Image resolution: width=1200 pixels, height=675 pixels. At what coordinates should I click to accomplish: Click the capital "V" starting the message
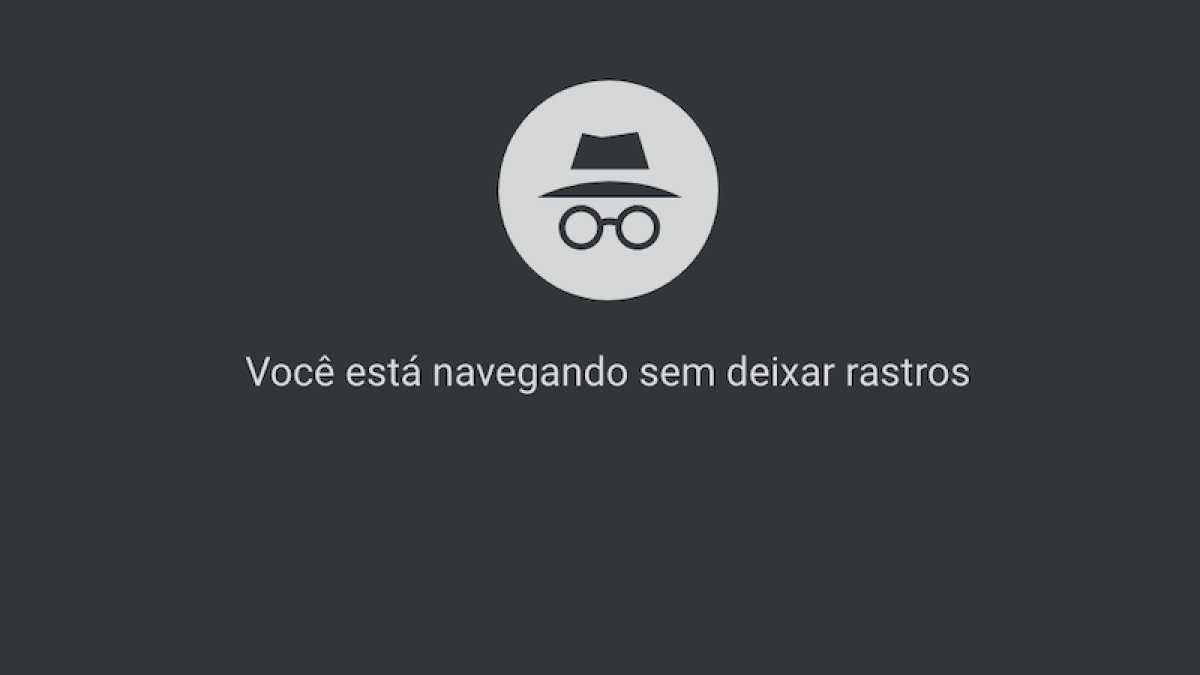point(258,373)
